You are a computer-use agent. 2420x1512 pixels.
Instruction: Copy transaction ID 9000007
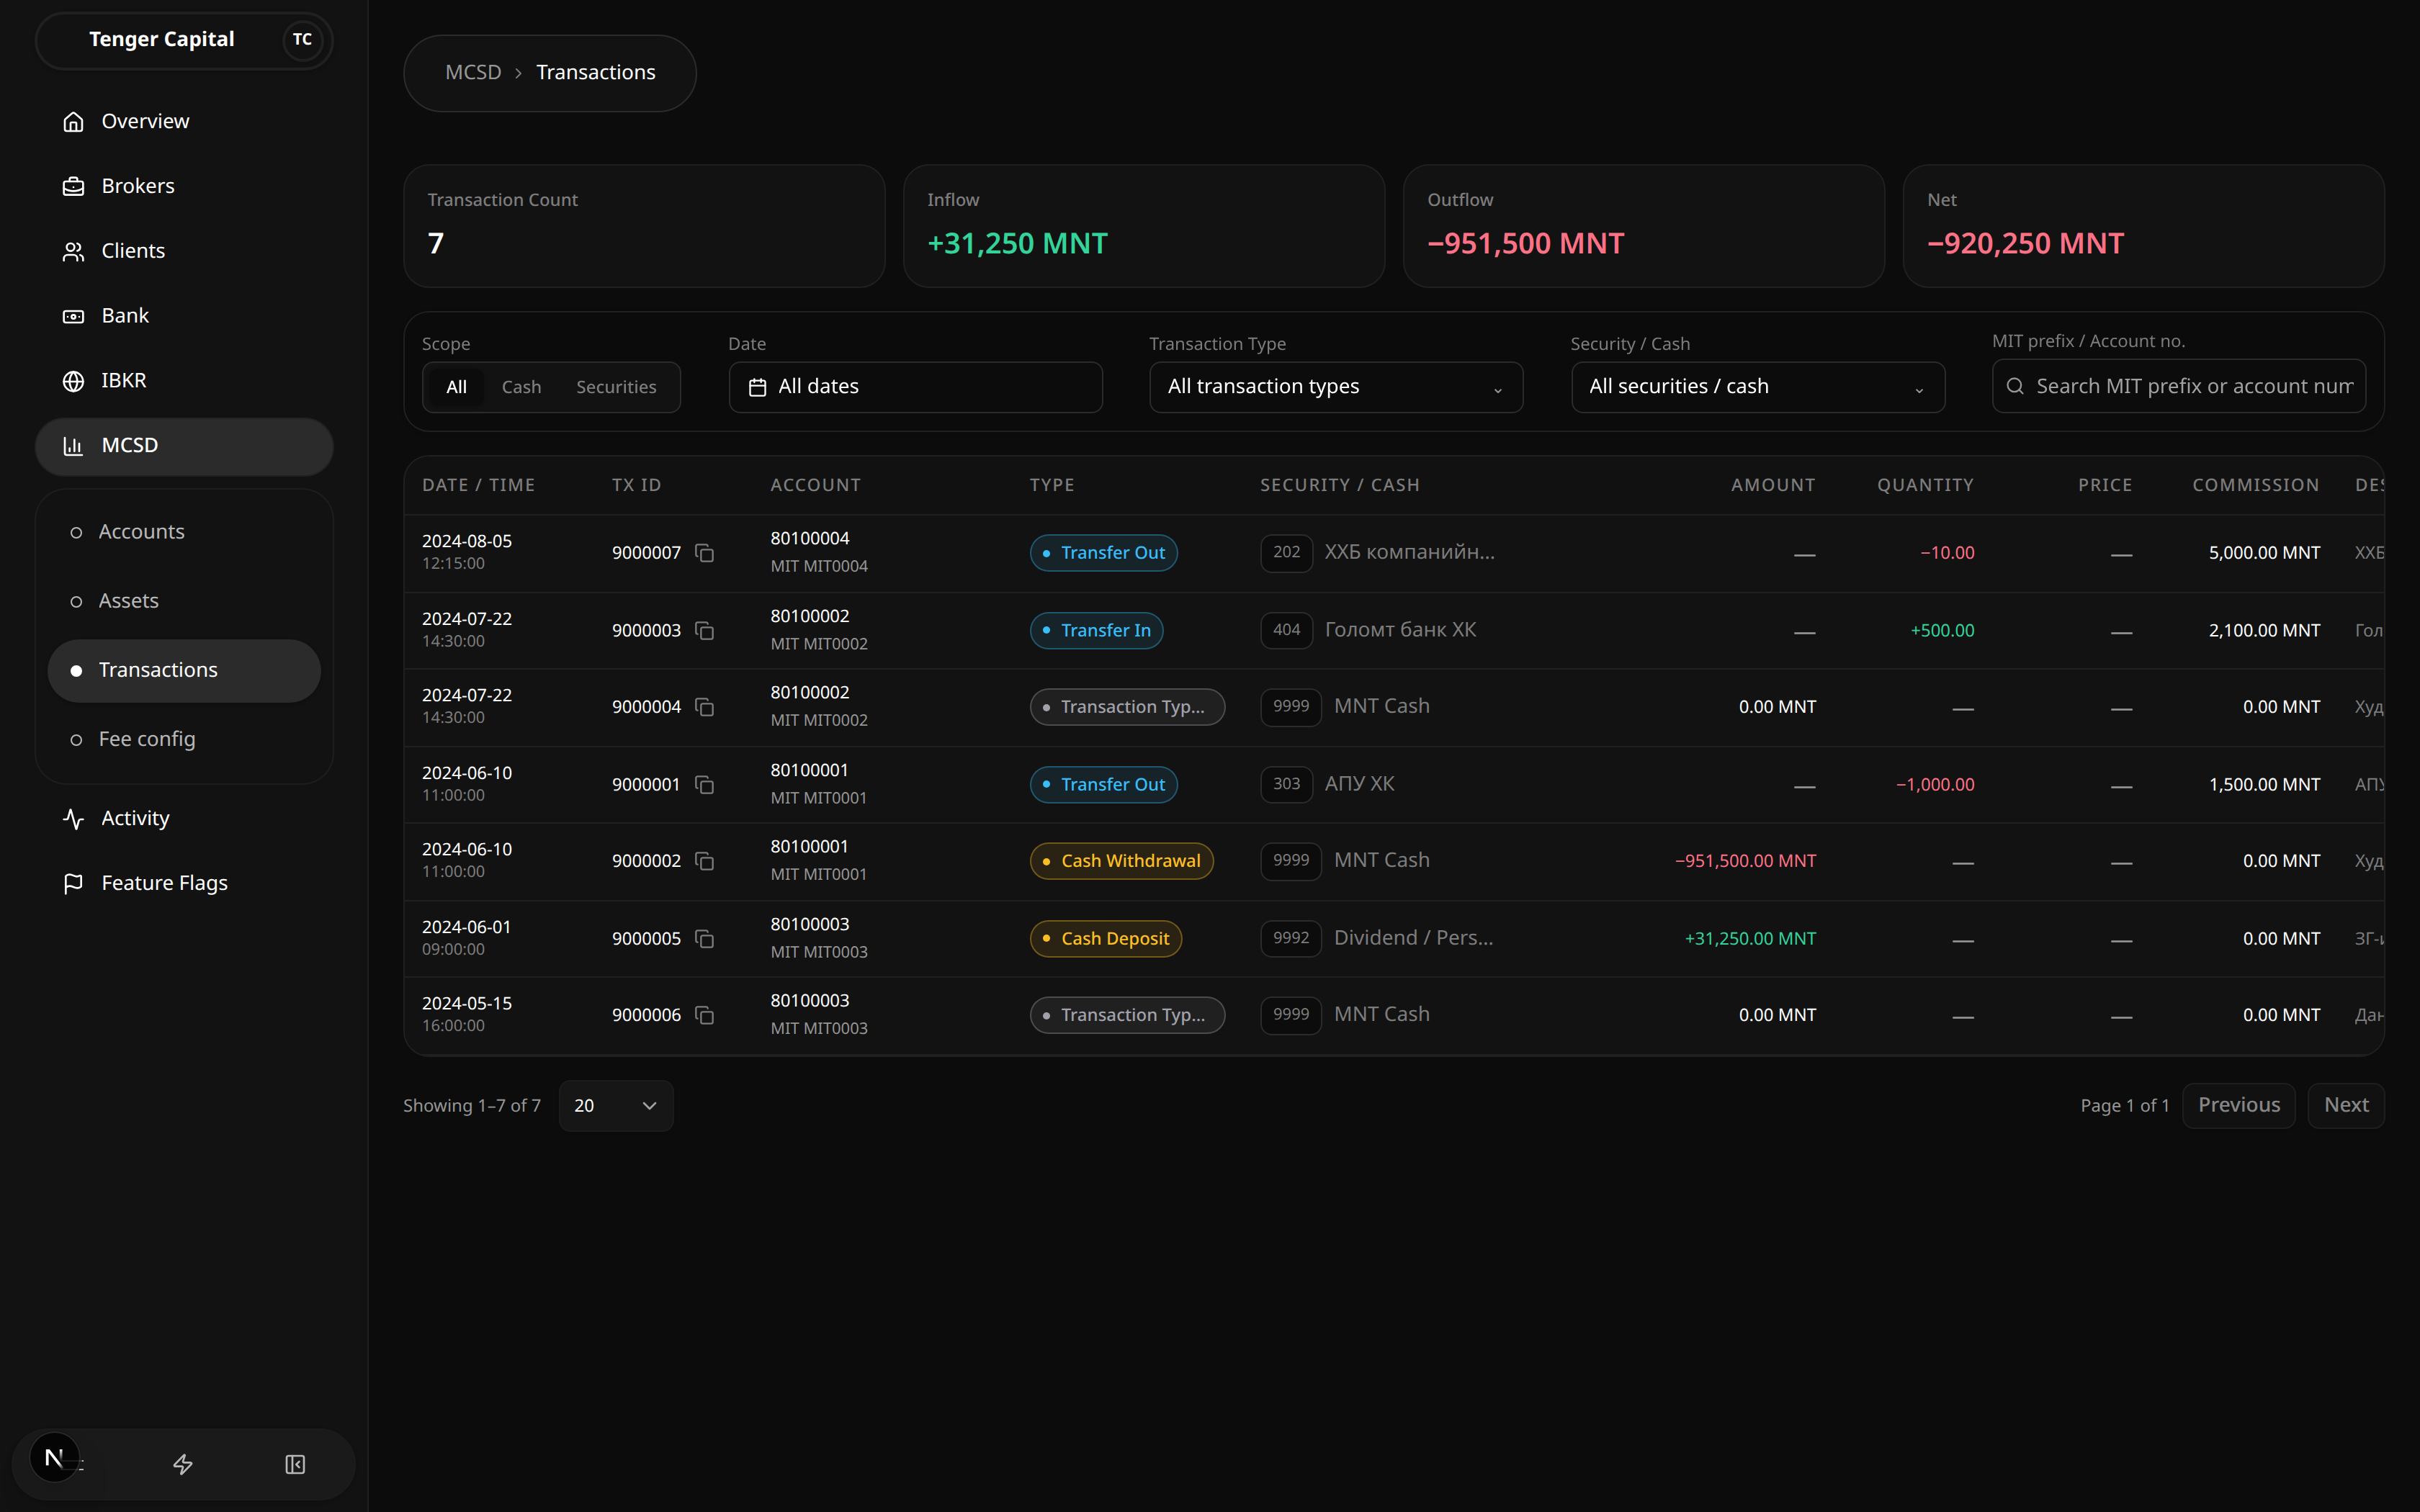pyautogui.click(x=704, y=553)
